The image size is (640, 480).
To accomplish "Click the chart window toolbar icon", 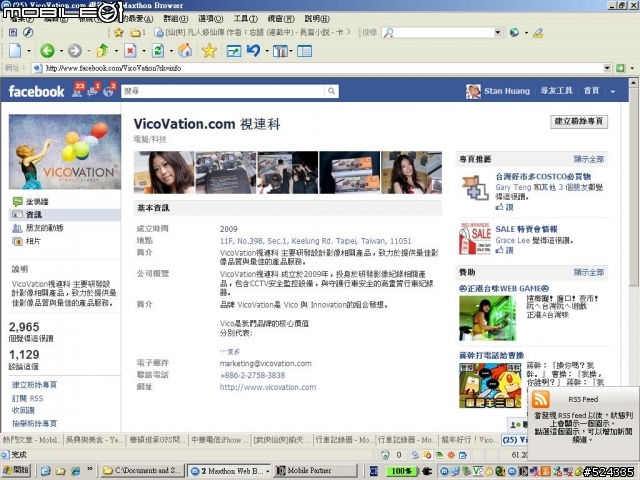I will (234, 51).
